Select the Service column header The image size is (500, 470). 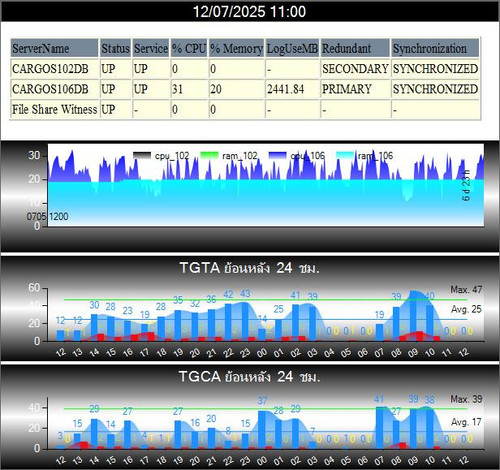(x=151, y=48)
